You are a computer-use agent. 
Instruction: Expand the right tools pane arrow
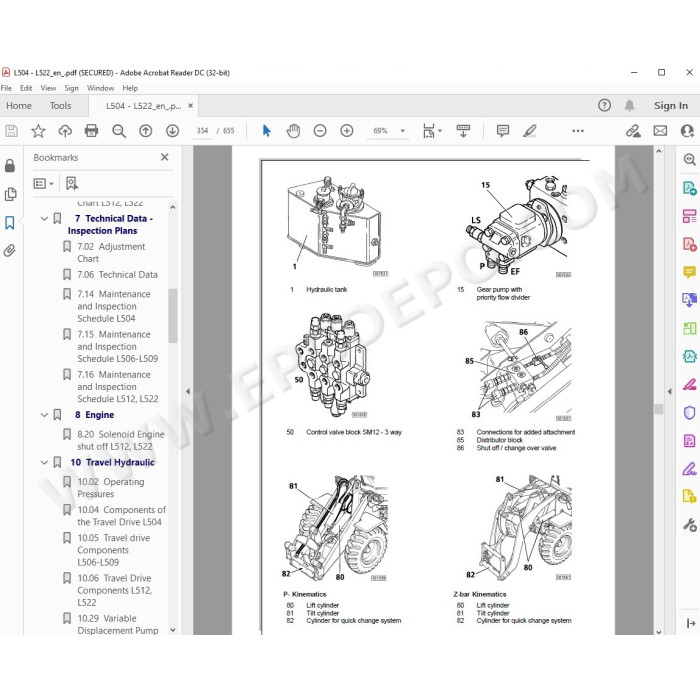[x=669, y=391]
